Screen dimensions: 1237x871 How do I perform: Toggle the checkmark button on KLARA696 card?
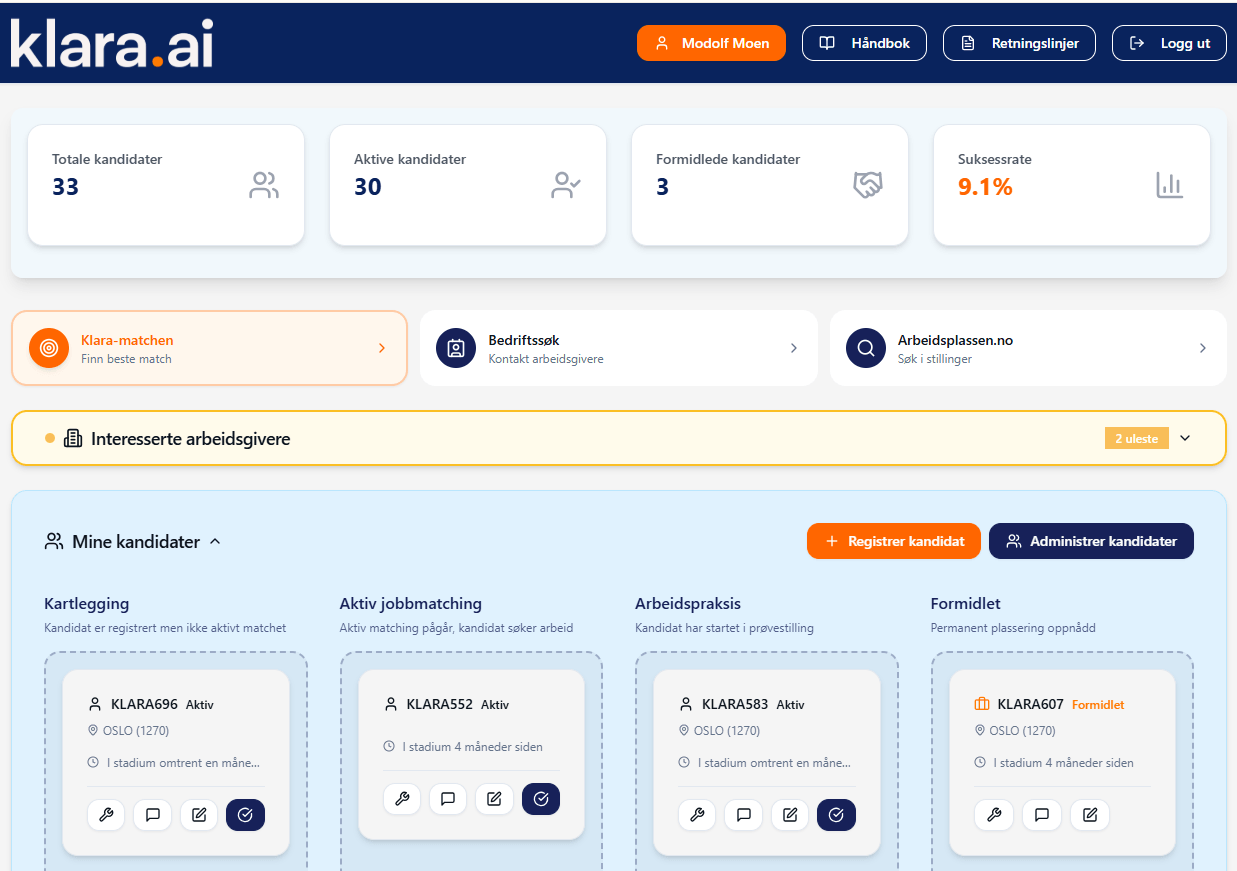pyautogui.click(x=245, y=815)
